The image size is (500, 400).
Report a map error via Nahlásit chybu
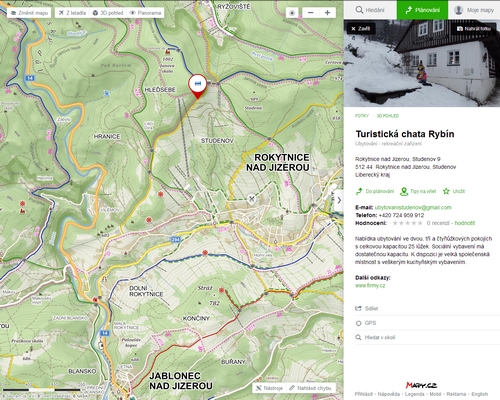(x=310, y=388)
